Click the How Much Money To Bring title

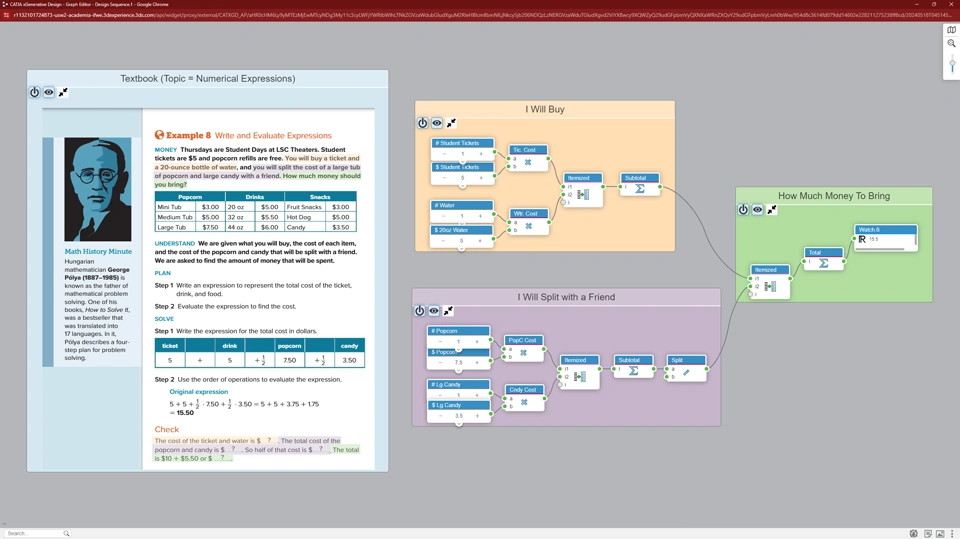(834, 195)
